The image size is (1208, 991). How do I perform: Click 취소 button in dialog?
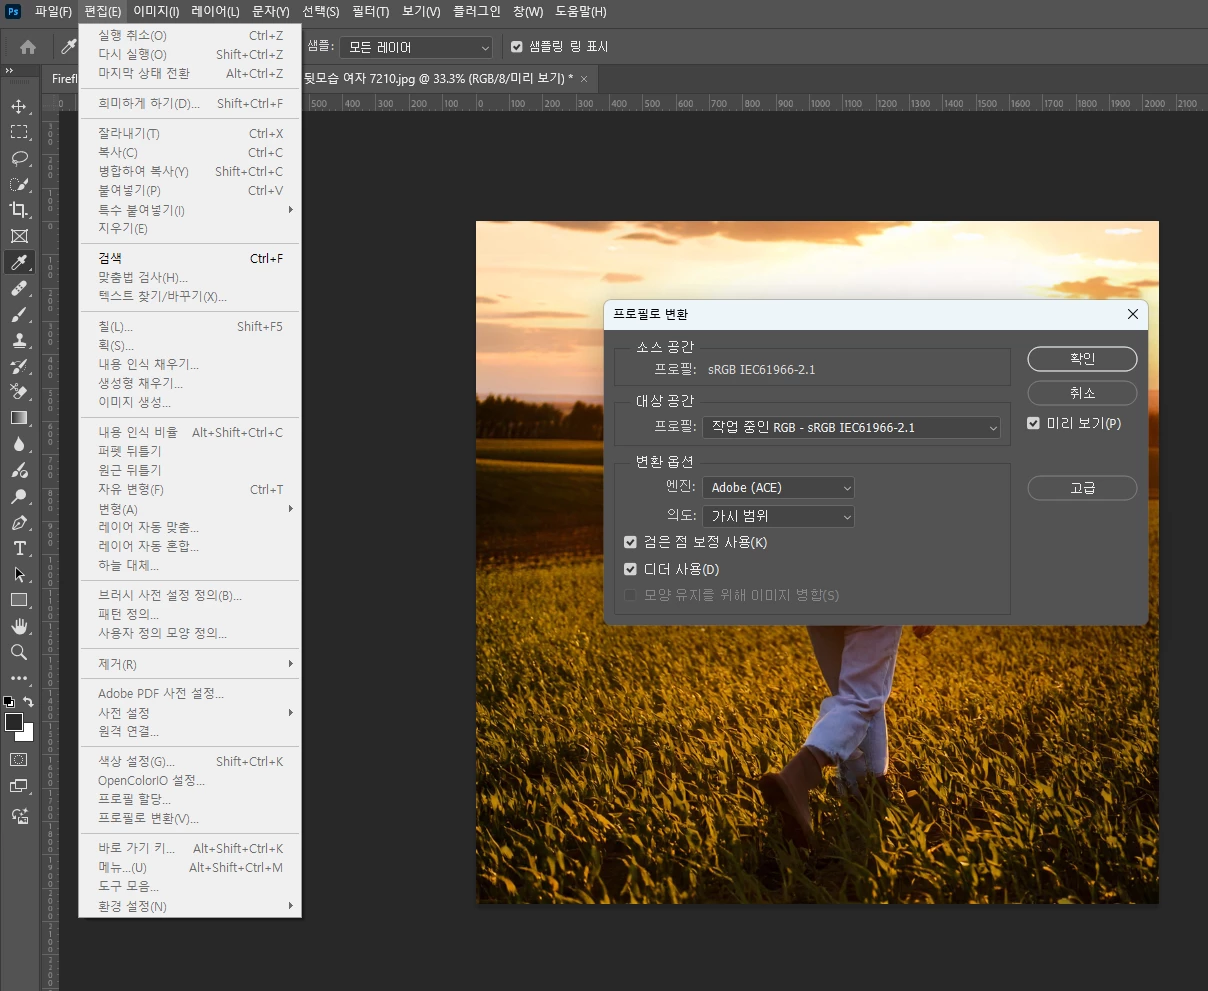click(1082, 393)
